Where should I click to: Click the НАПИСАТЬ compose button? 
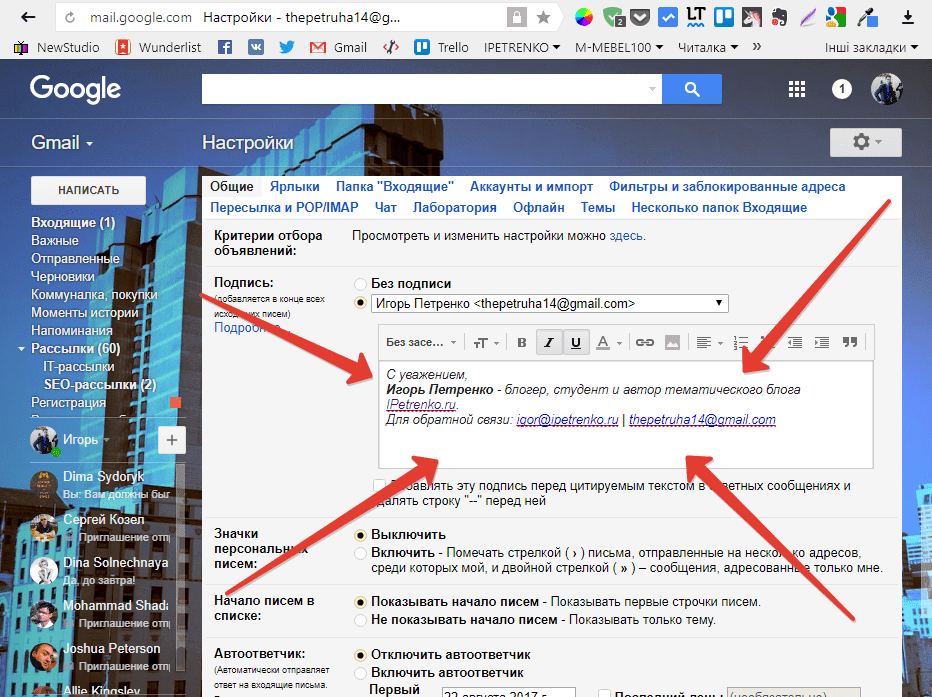(x=88, y=190)
